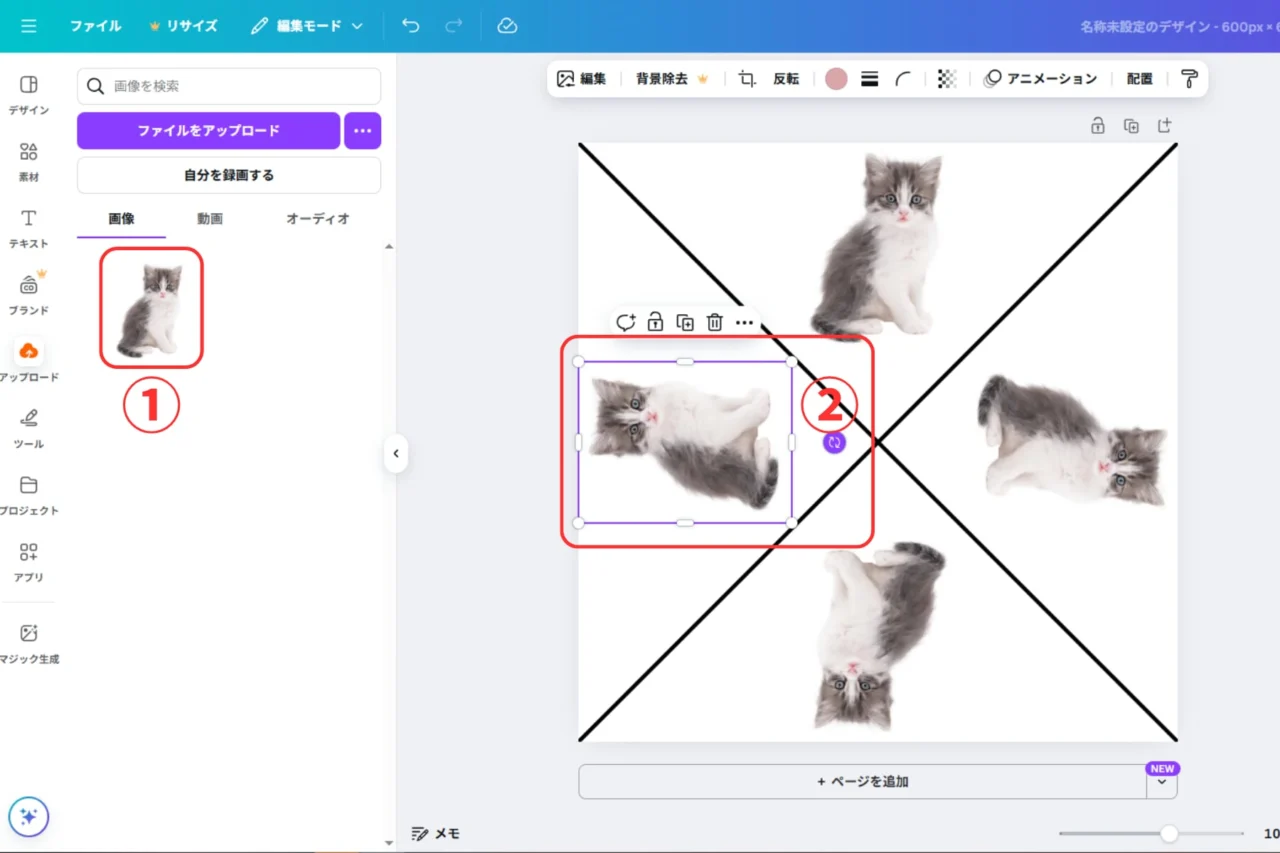Click the copy style paint roller icon
The height and width of the screenshot is (853, 1280).
pyautogui.click(x=1189, y=79)
